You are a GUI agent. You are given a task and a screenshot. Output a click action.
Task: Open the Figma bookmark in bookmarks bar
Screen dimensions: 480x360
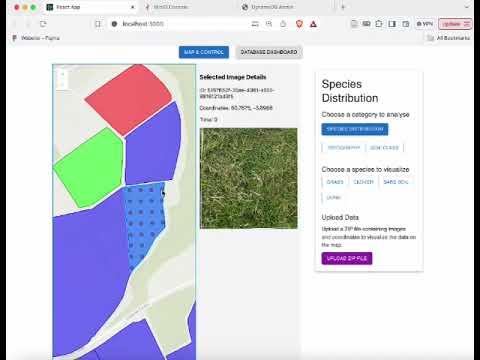pos(36,38)
